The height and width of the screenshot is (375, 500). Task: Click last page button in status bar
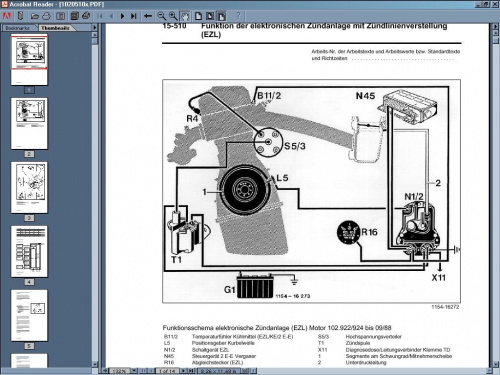(191, 370)
